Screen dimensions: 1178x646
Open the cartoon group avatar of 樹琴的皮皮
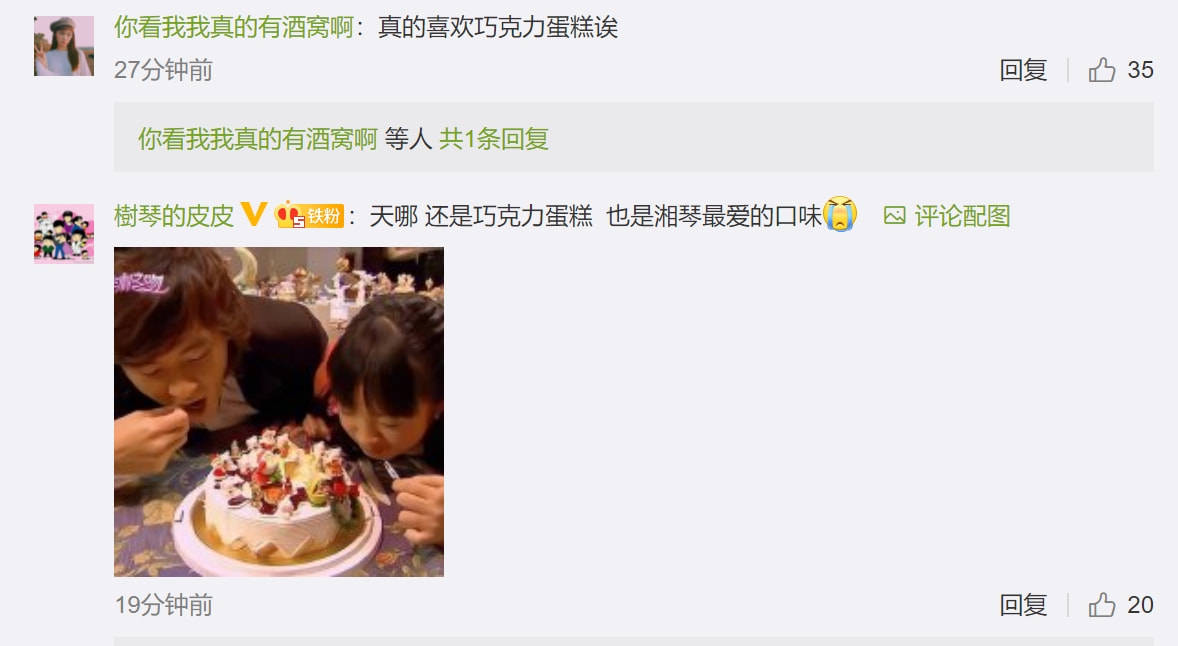coord(64,234)
